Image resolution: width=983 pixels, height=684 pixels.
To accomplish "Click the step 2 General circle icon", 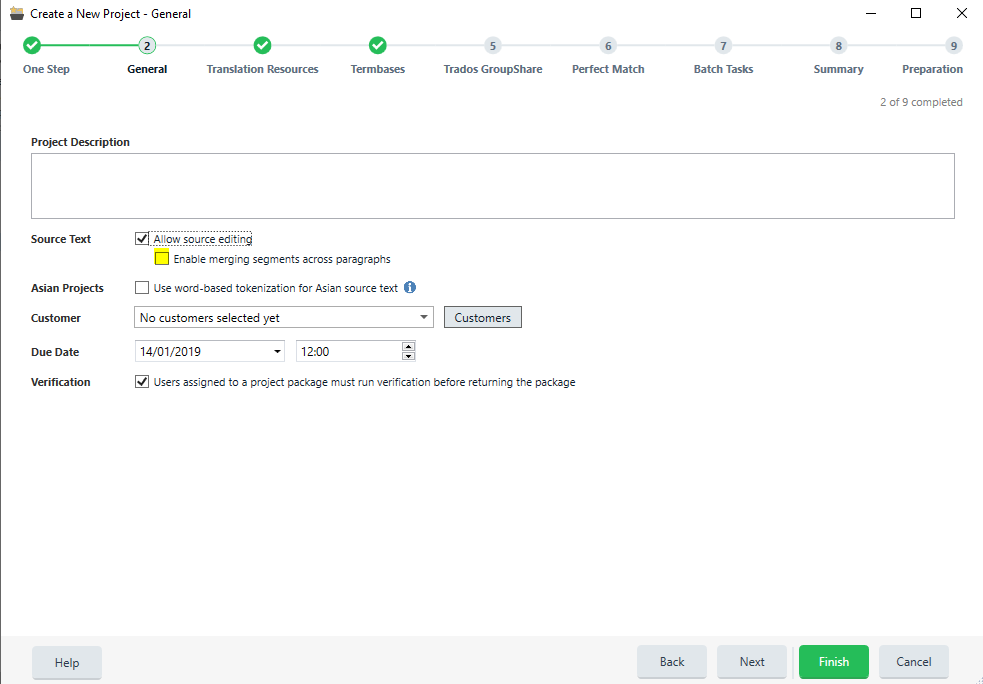I will [147, 45].
